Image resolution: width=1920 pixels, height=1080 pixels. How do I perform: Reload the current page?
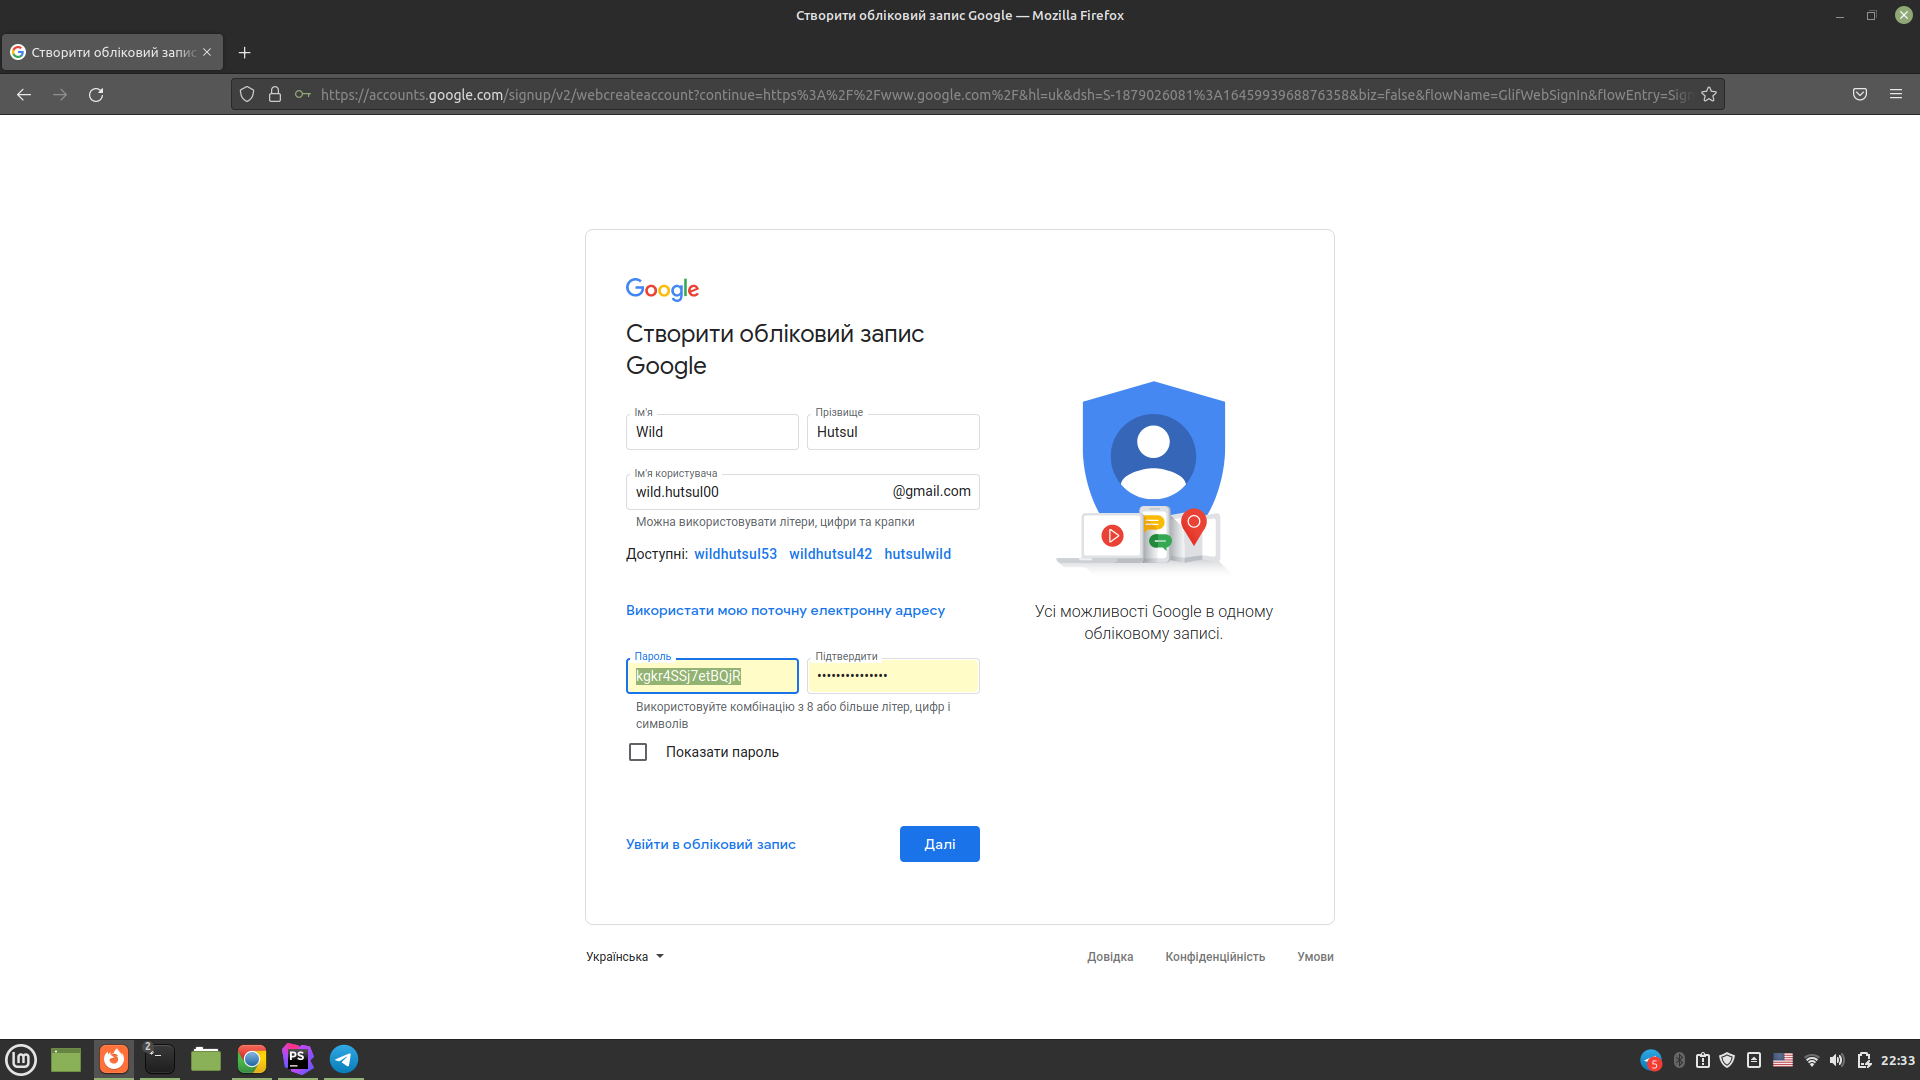pyautogui.click(x=96, y=94)
